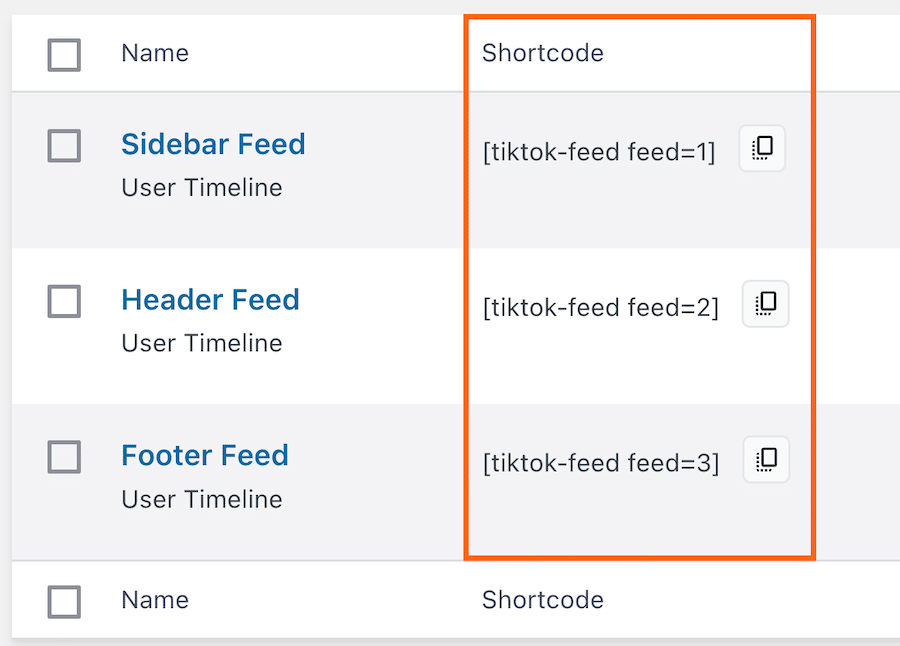Enable the Footer Feed row checkbox
900x646 pixels.
64,457
